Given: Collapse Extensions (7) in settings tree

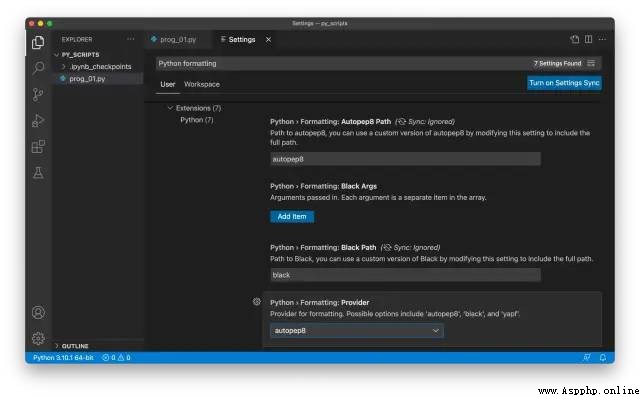Looking at the screenshot, I should (170, 108).
